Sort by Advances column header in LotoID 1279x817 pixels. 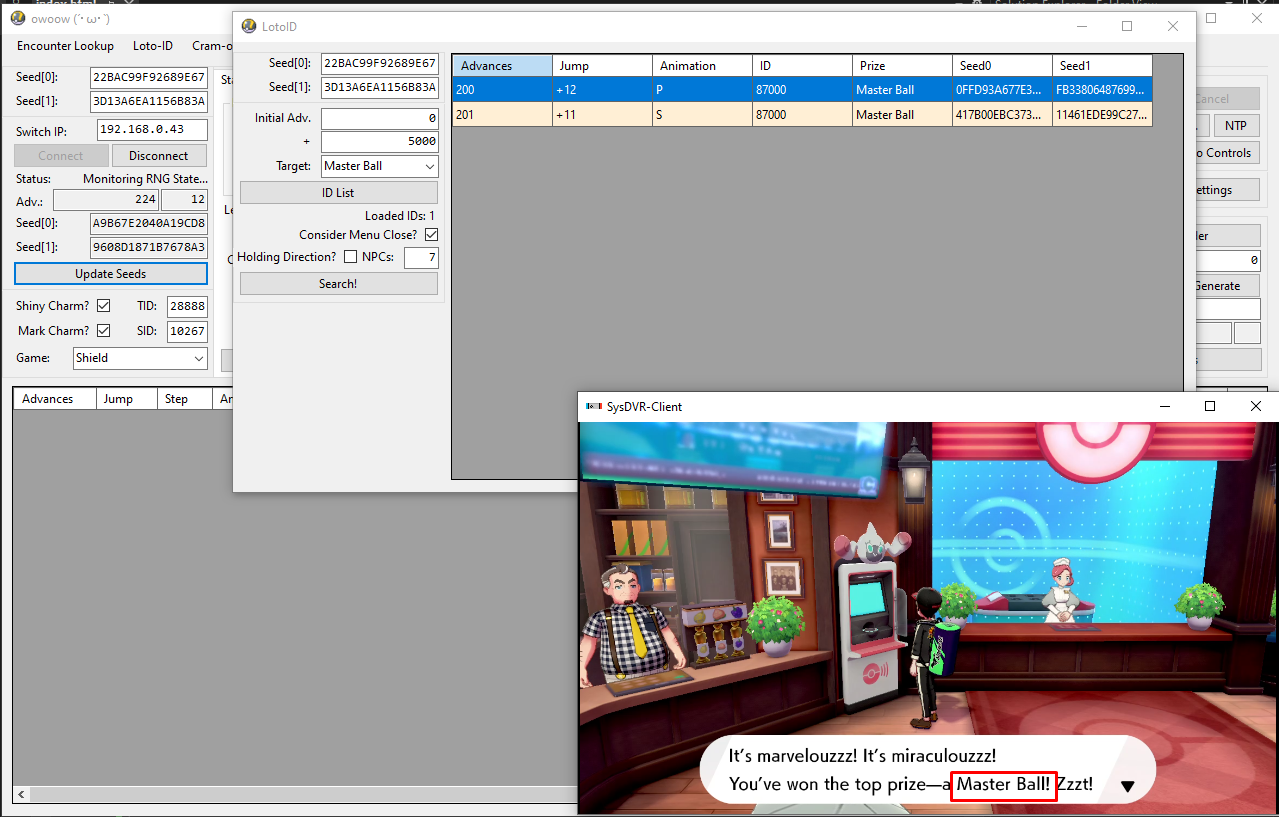(502, 66)
